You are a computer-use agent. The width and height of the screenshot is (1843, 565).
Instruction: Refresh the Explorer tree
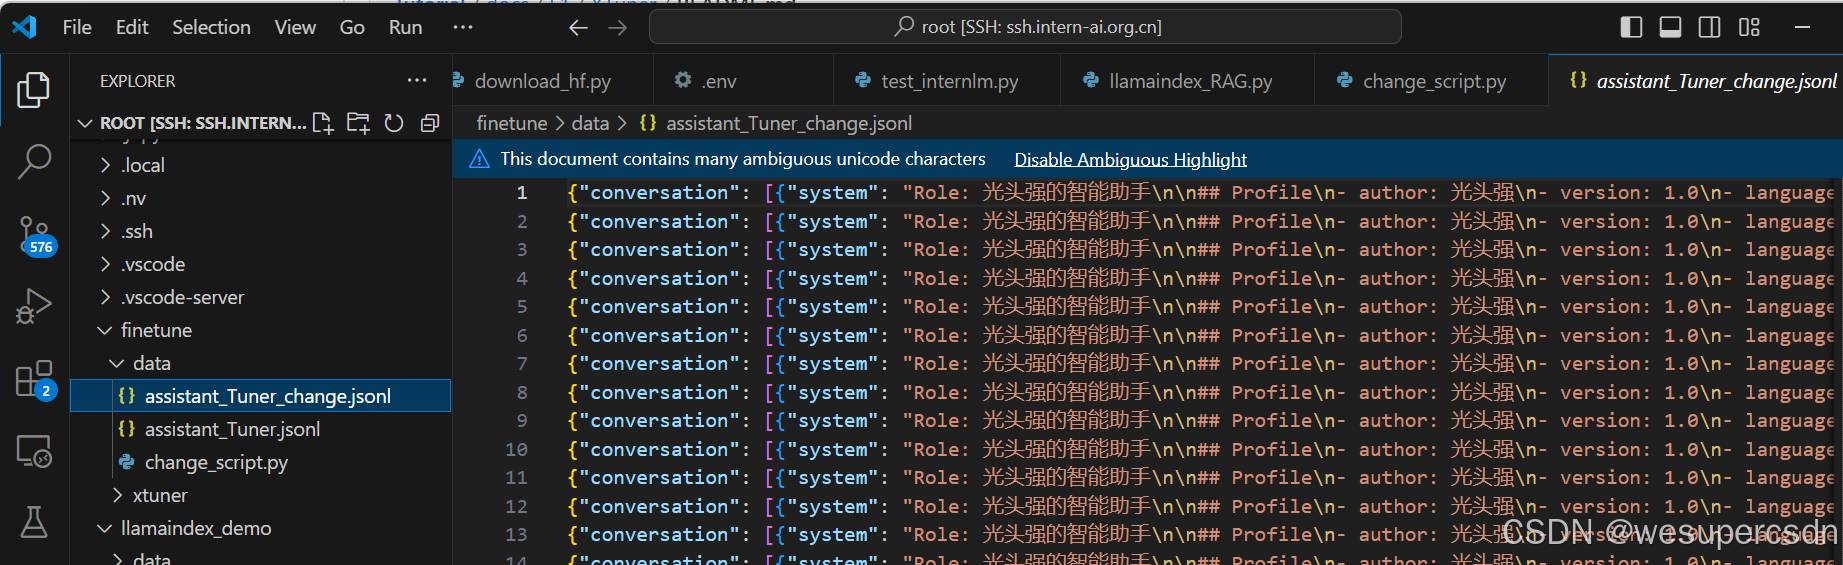point(394,123)
